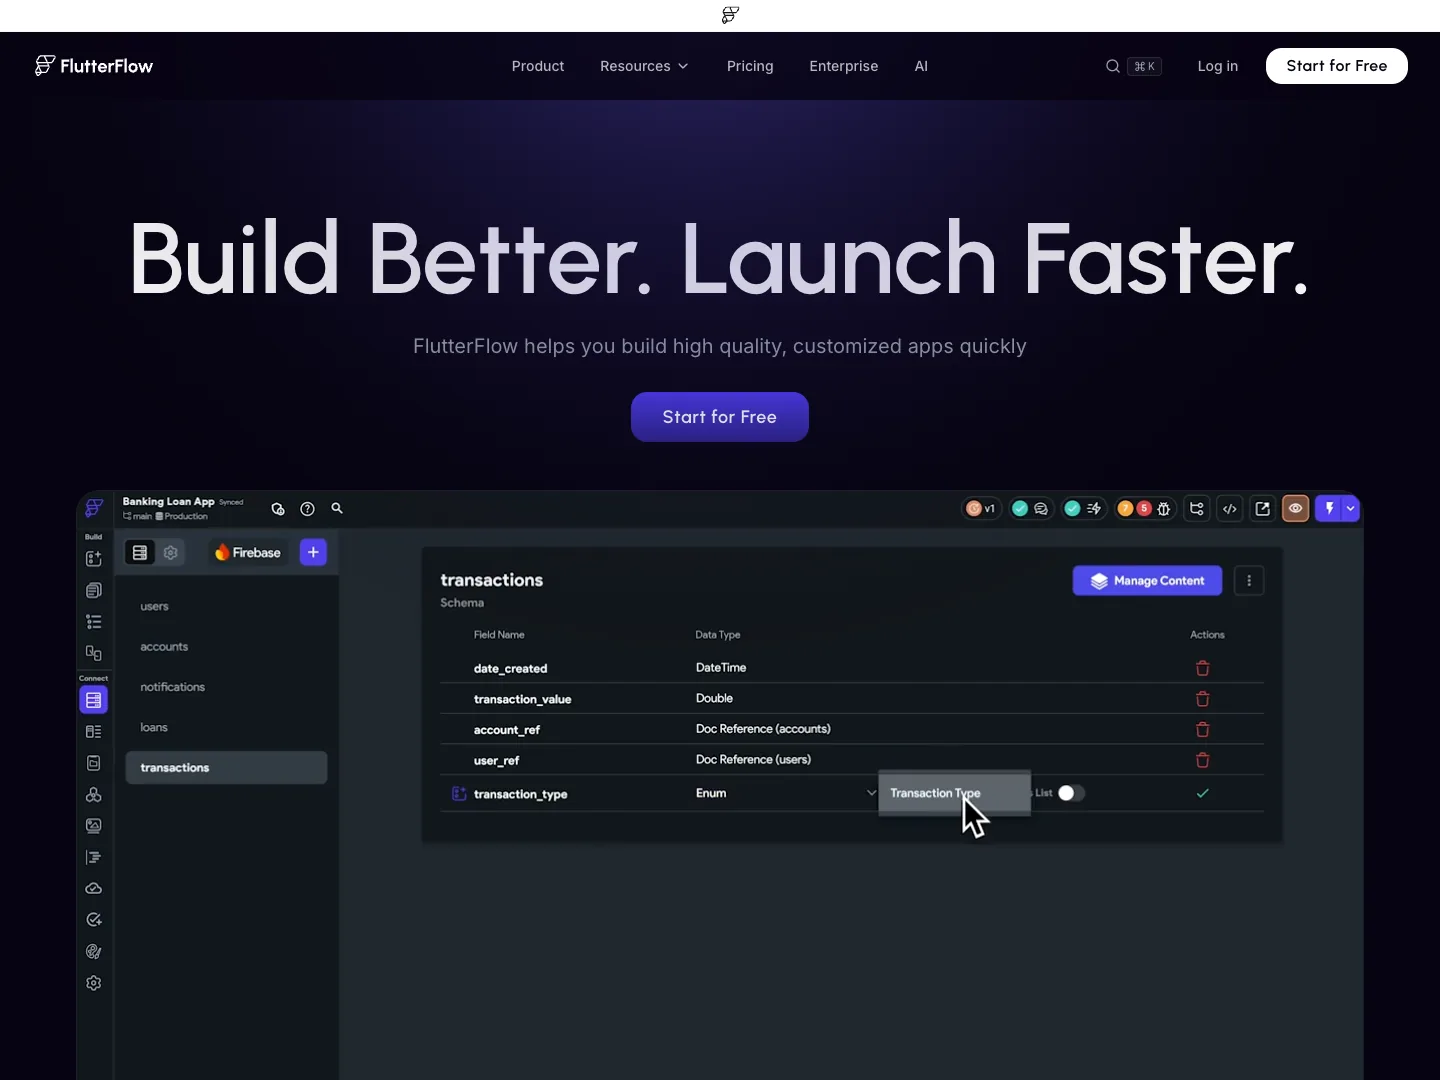
Task: Open the view code icon
Action: click(1230, 509)
